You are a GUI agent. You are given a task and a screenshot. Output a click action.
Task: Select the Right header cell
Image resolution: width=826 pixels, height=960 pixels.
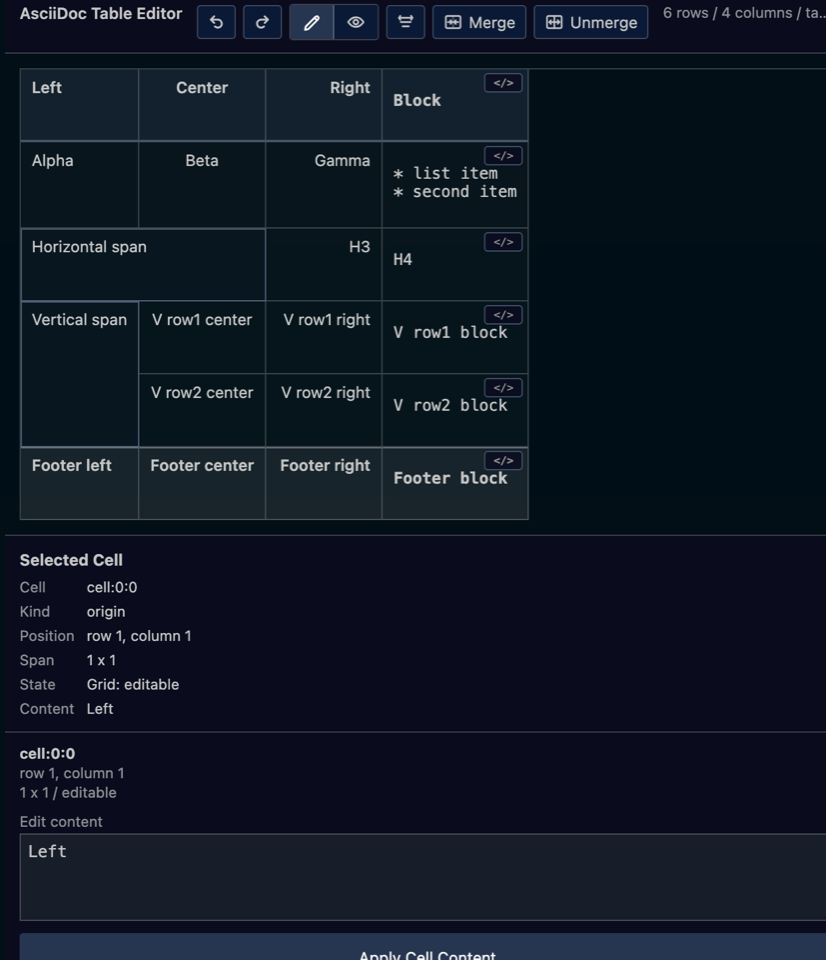pos(324,105)
